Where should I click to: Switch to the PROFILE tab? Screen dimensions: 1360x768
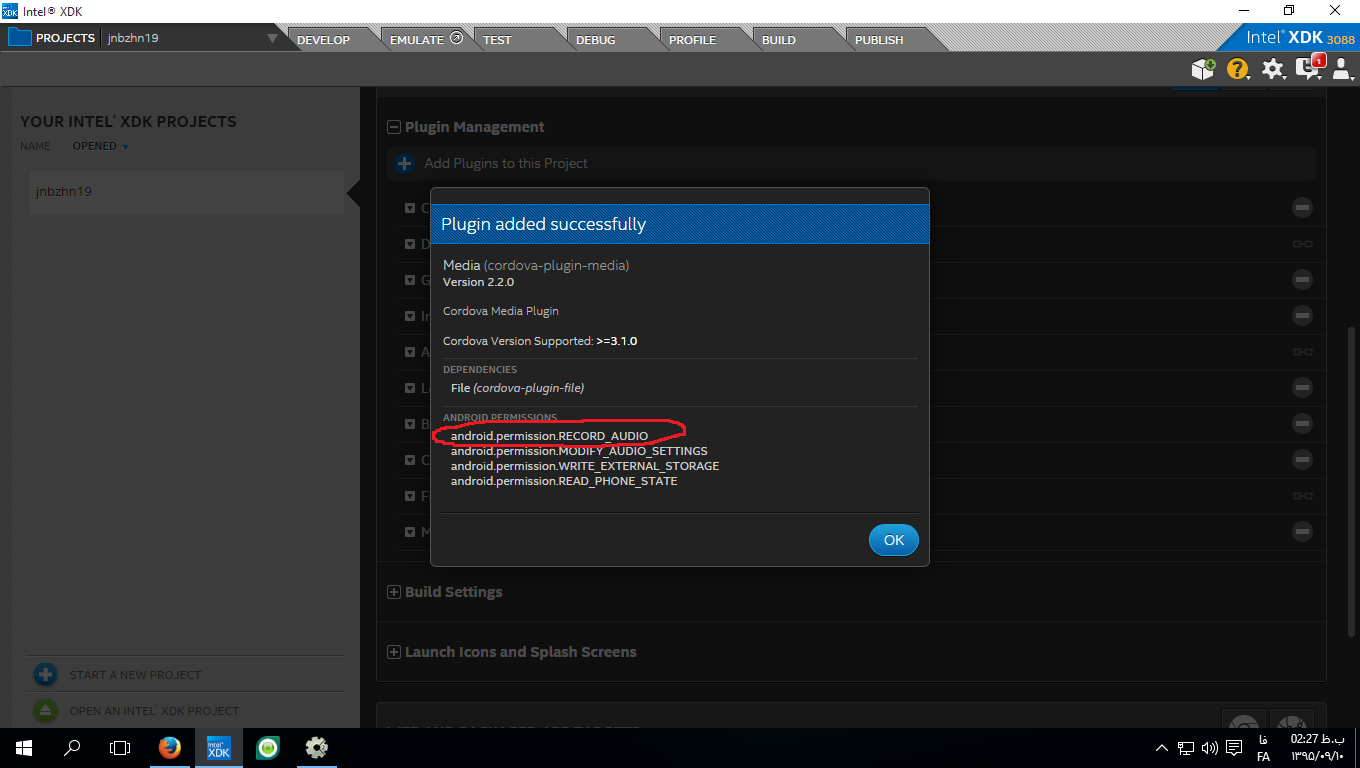(693, 40)
